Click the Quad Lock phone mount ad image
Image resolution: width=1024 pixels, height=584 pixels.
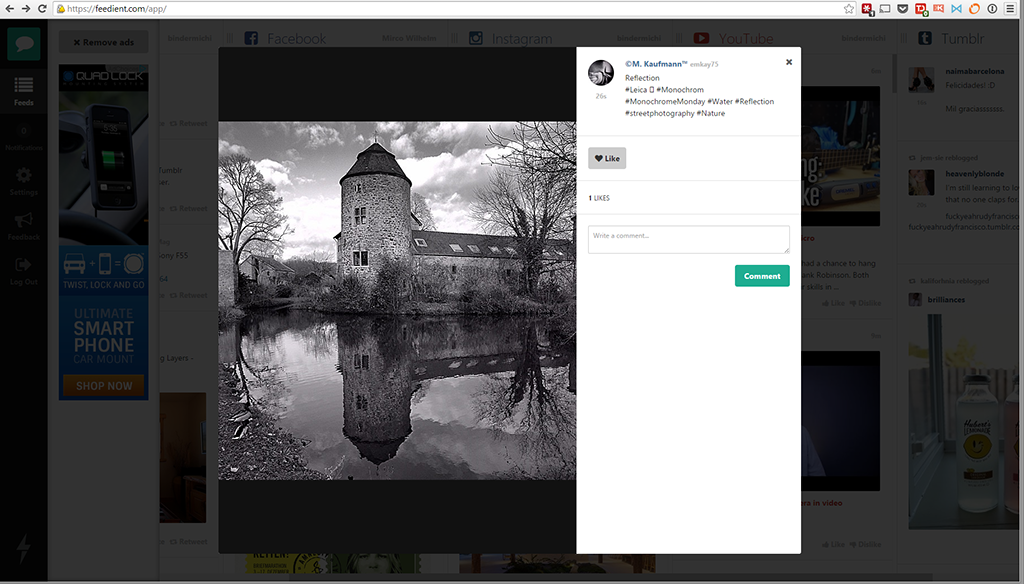(103, 155)
